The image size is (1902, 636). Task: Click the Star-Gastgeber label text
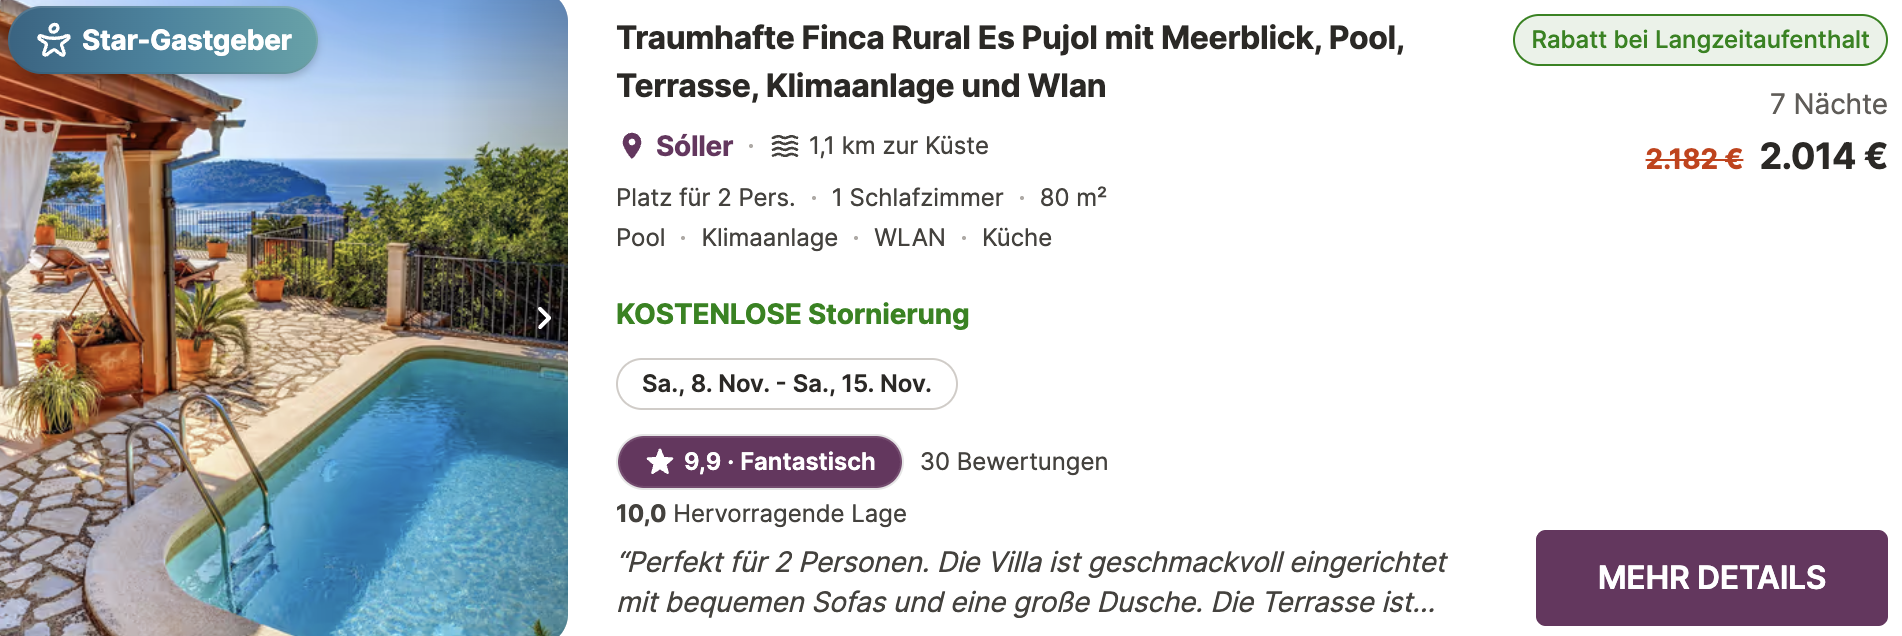[x=187, y=40]
